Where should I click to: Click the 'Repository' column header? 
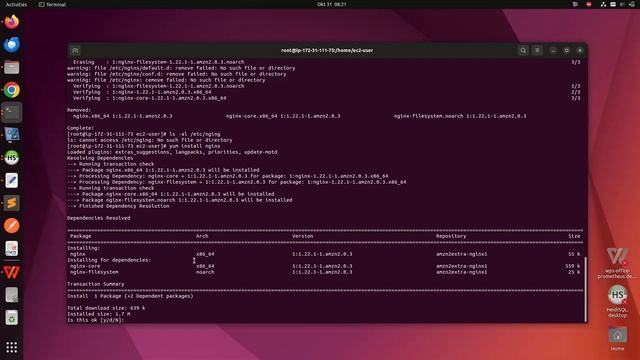click(451, 236)
